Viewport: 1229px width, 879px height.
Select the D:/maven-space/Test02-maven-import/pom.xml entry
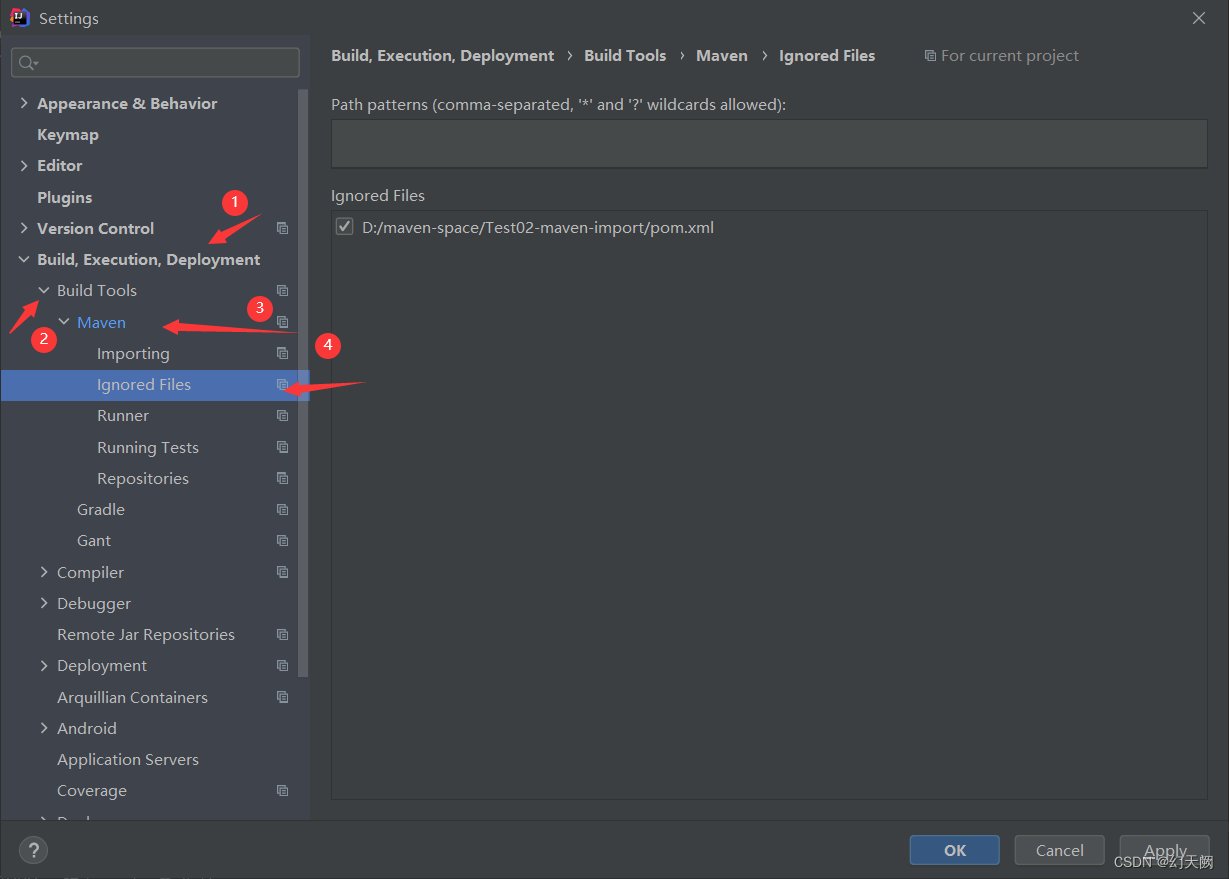point(538,227)
